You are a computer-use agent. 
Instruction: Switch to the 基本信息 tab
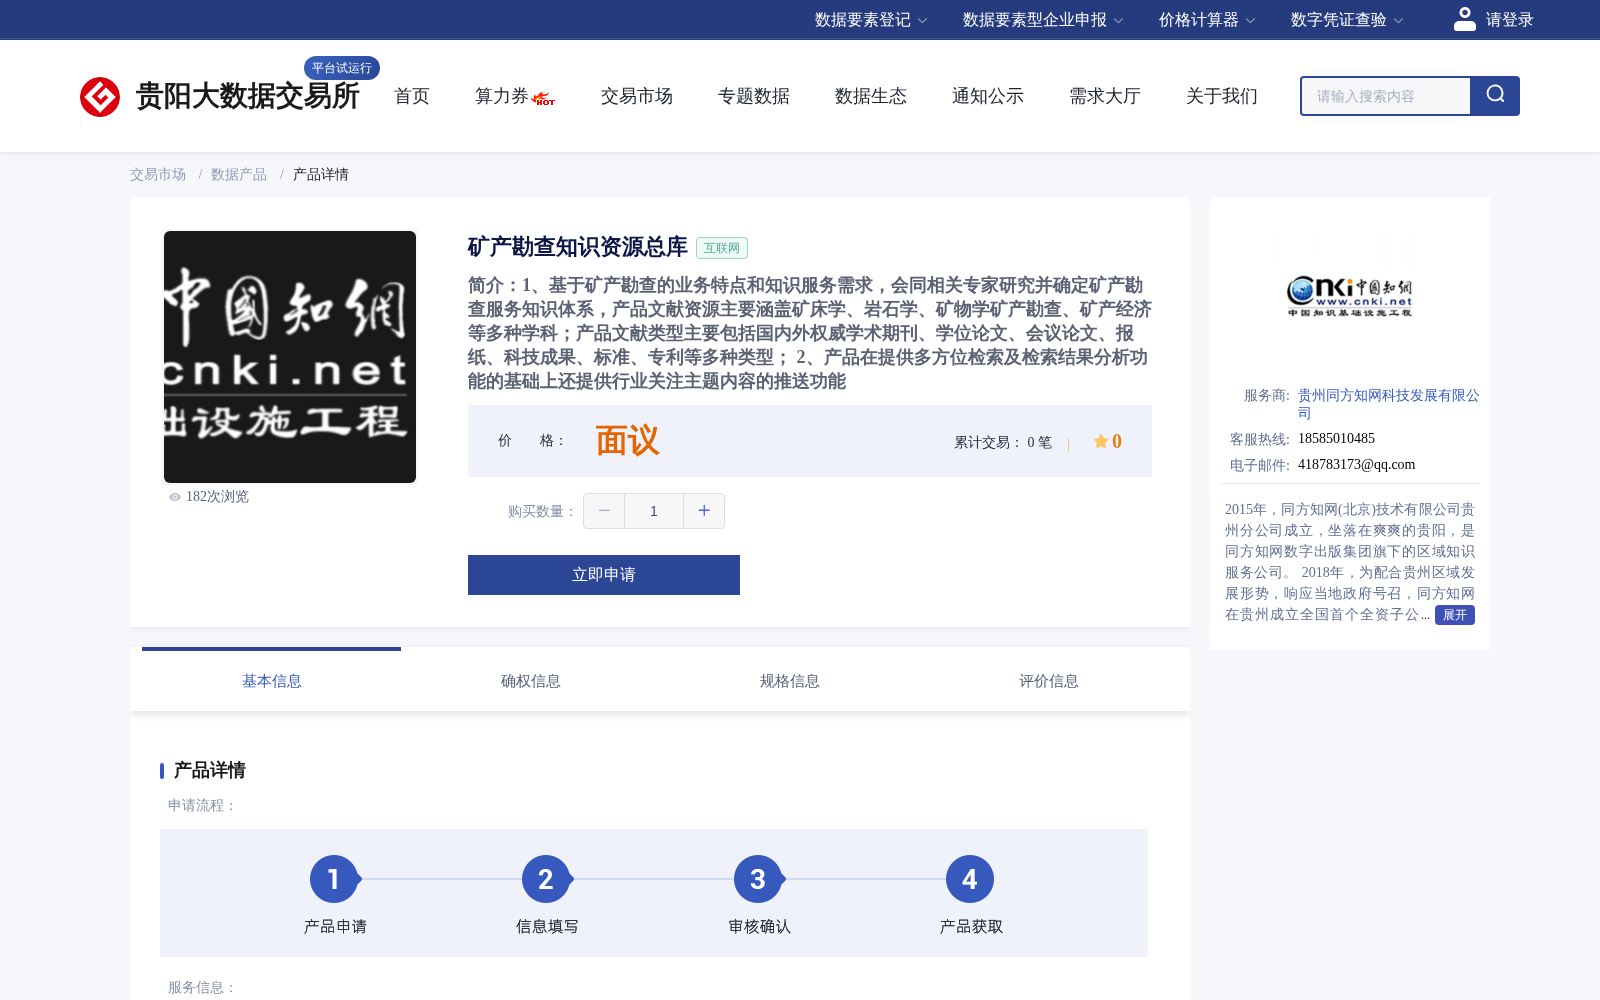[272, 681]
